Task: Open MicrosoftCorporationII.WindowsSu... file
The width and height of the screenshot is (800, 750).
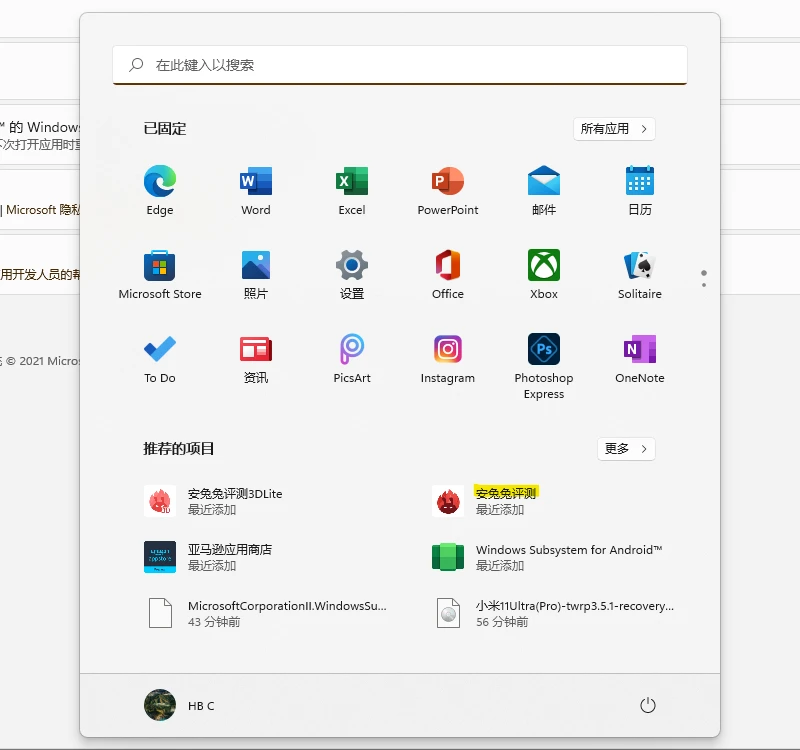Action: pos(265,613)
